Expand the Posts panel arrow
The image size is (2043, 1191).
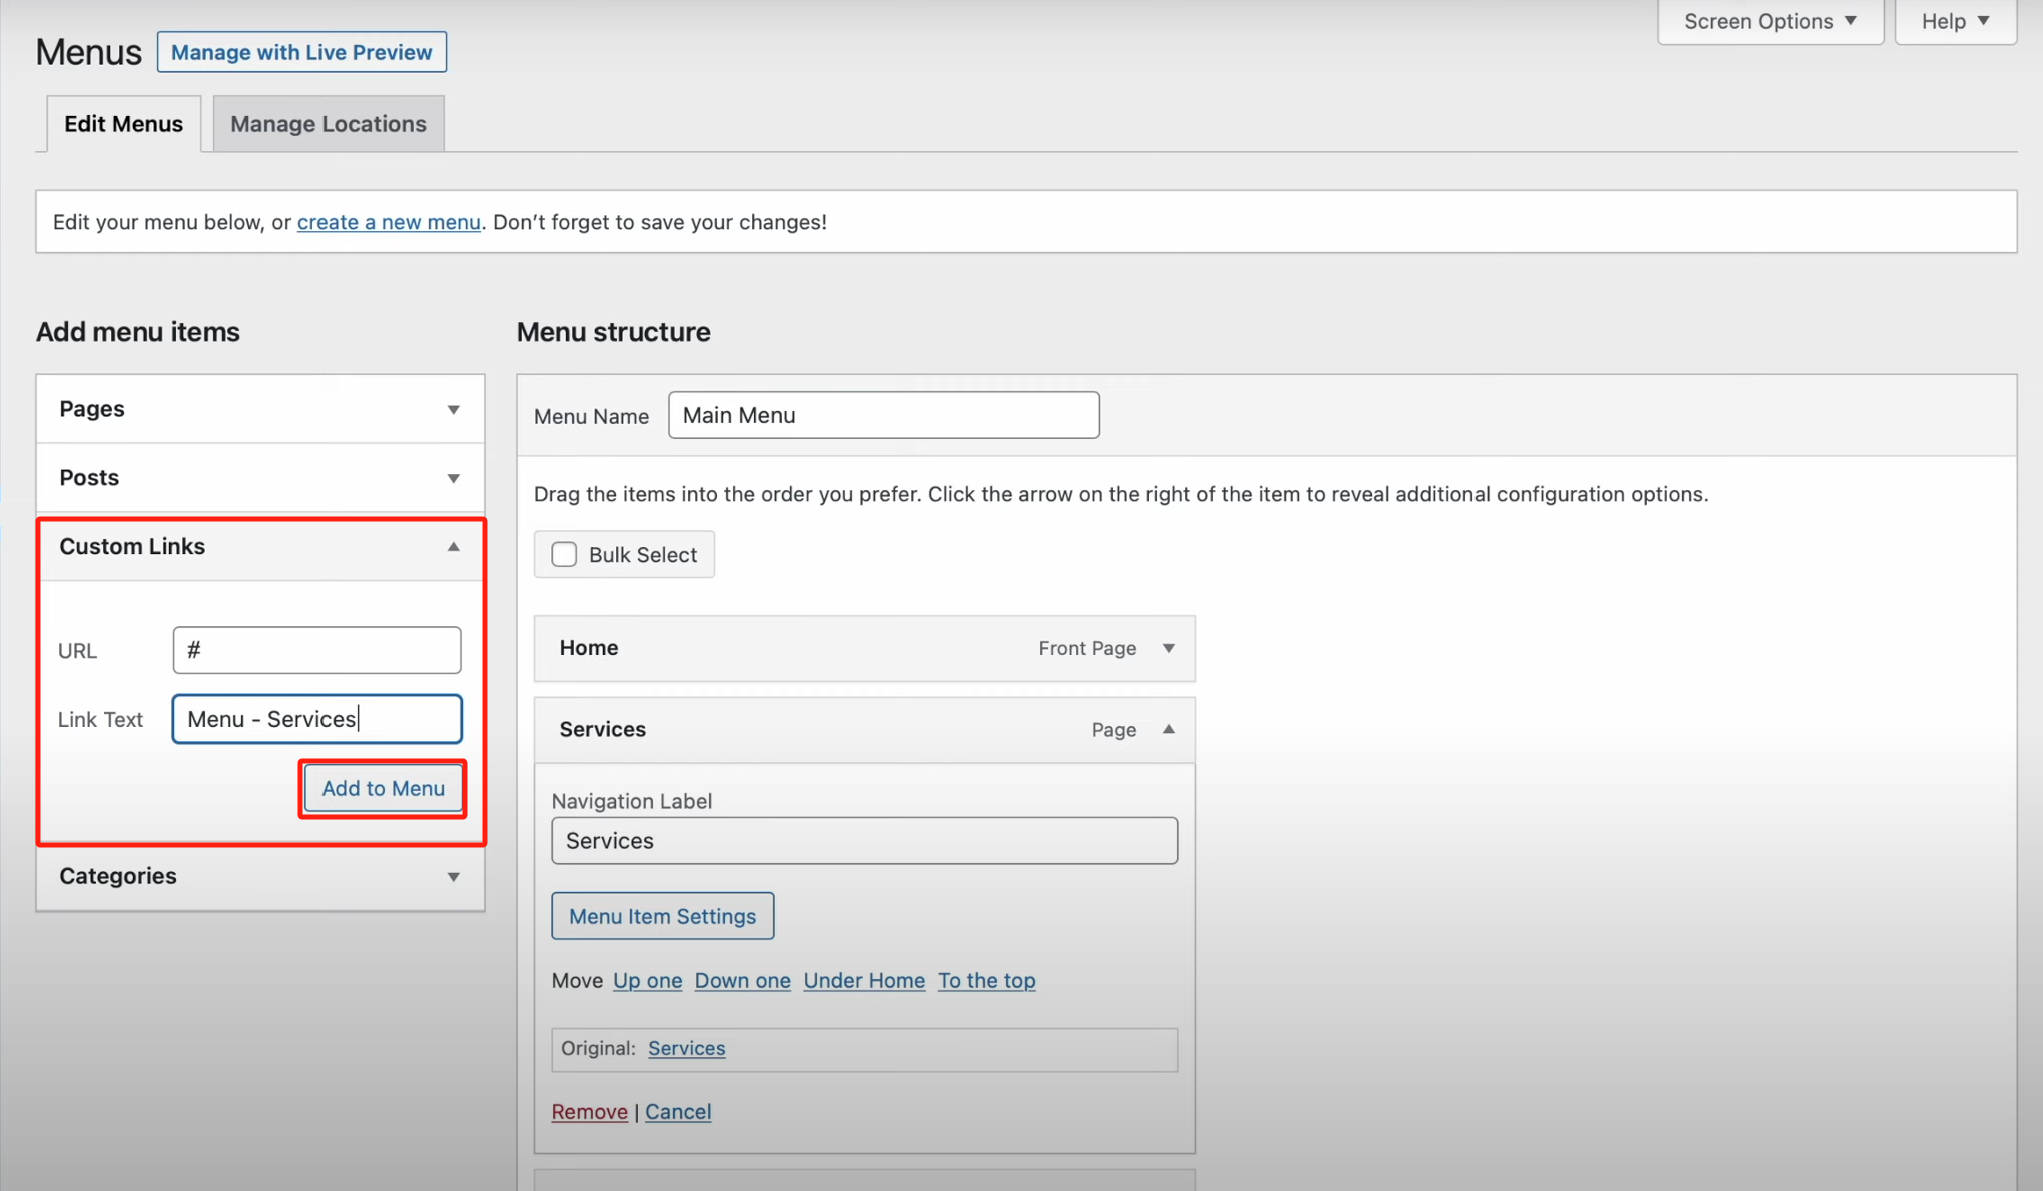click(453, 478)
